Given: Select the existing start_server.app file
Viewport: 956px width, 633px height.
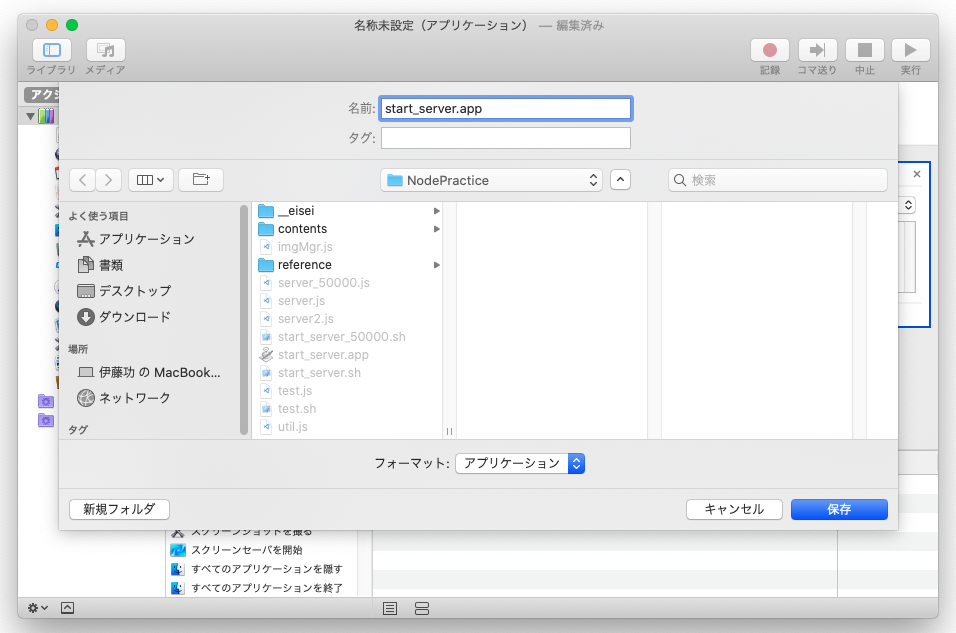Looking at the screenshot, I should [x=314, y=355].
